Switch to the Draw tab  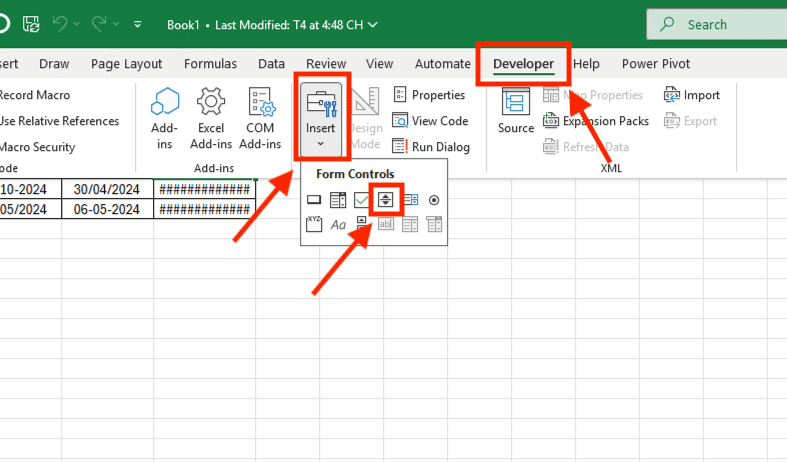(x=54, y=64)
